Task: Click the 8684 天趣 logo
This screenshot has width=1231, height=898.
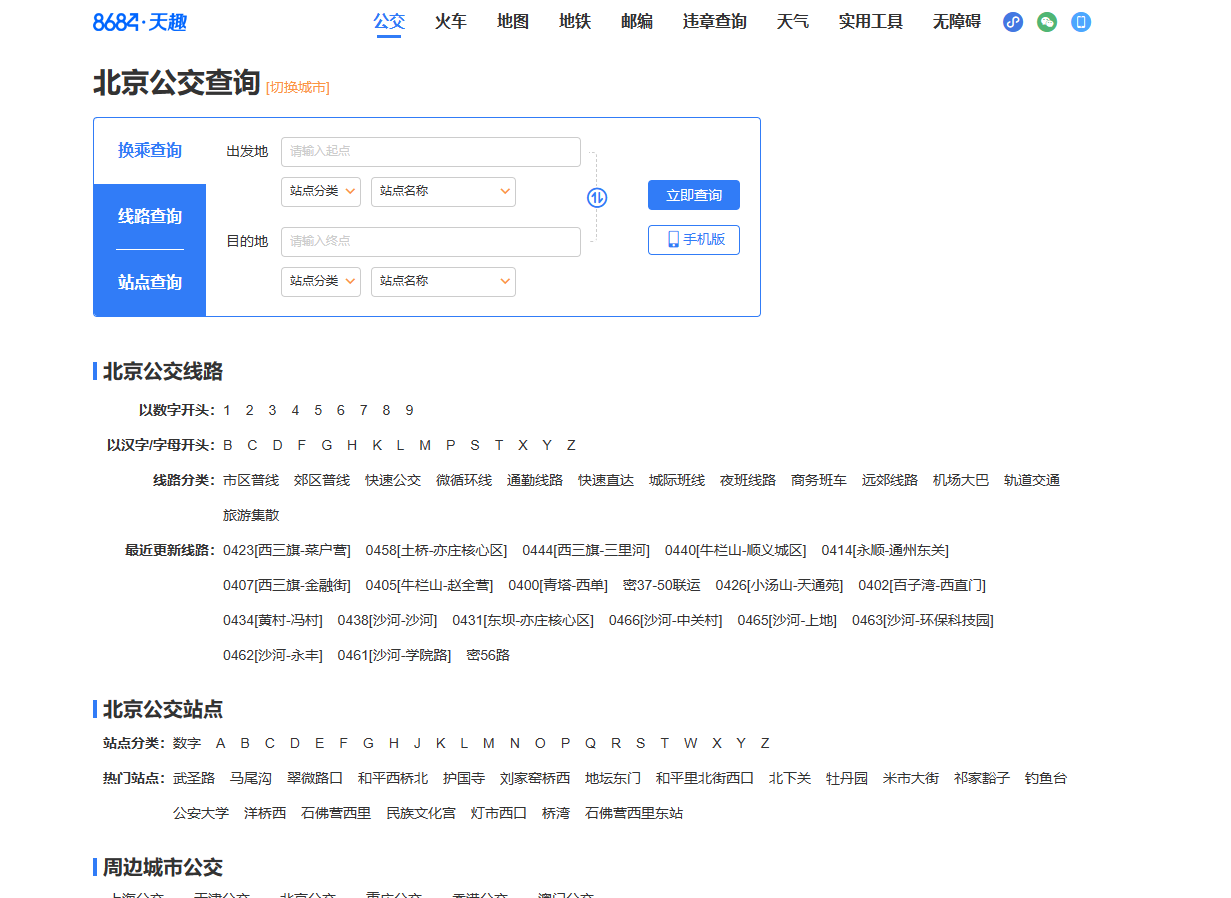Action: coord(140,22)
